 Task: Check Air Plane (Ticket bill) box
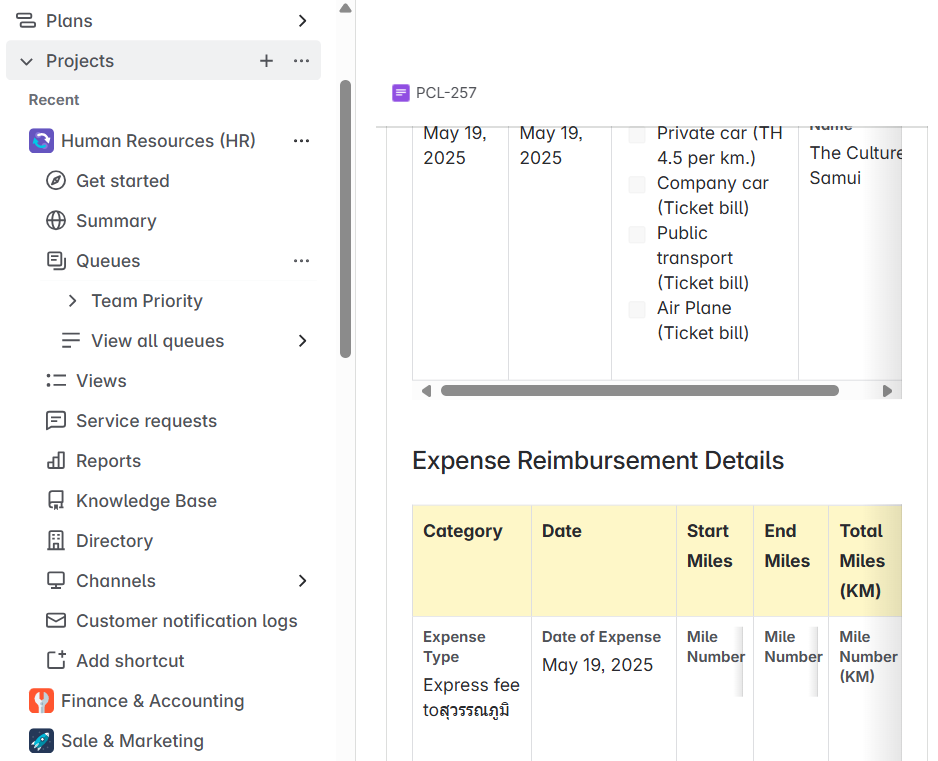[x=637, y=309]
